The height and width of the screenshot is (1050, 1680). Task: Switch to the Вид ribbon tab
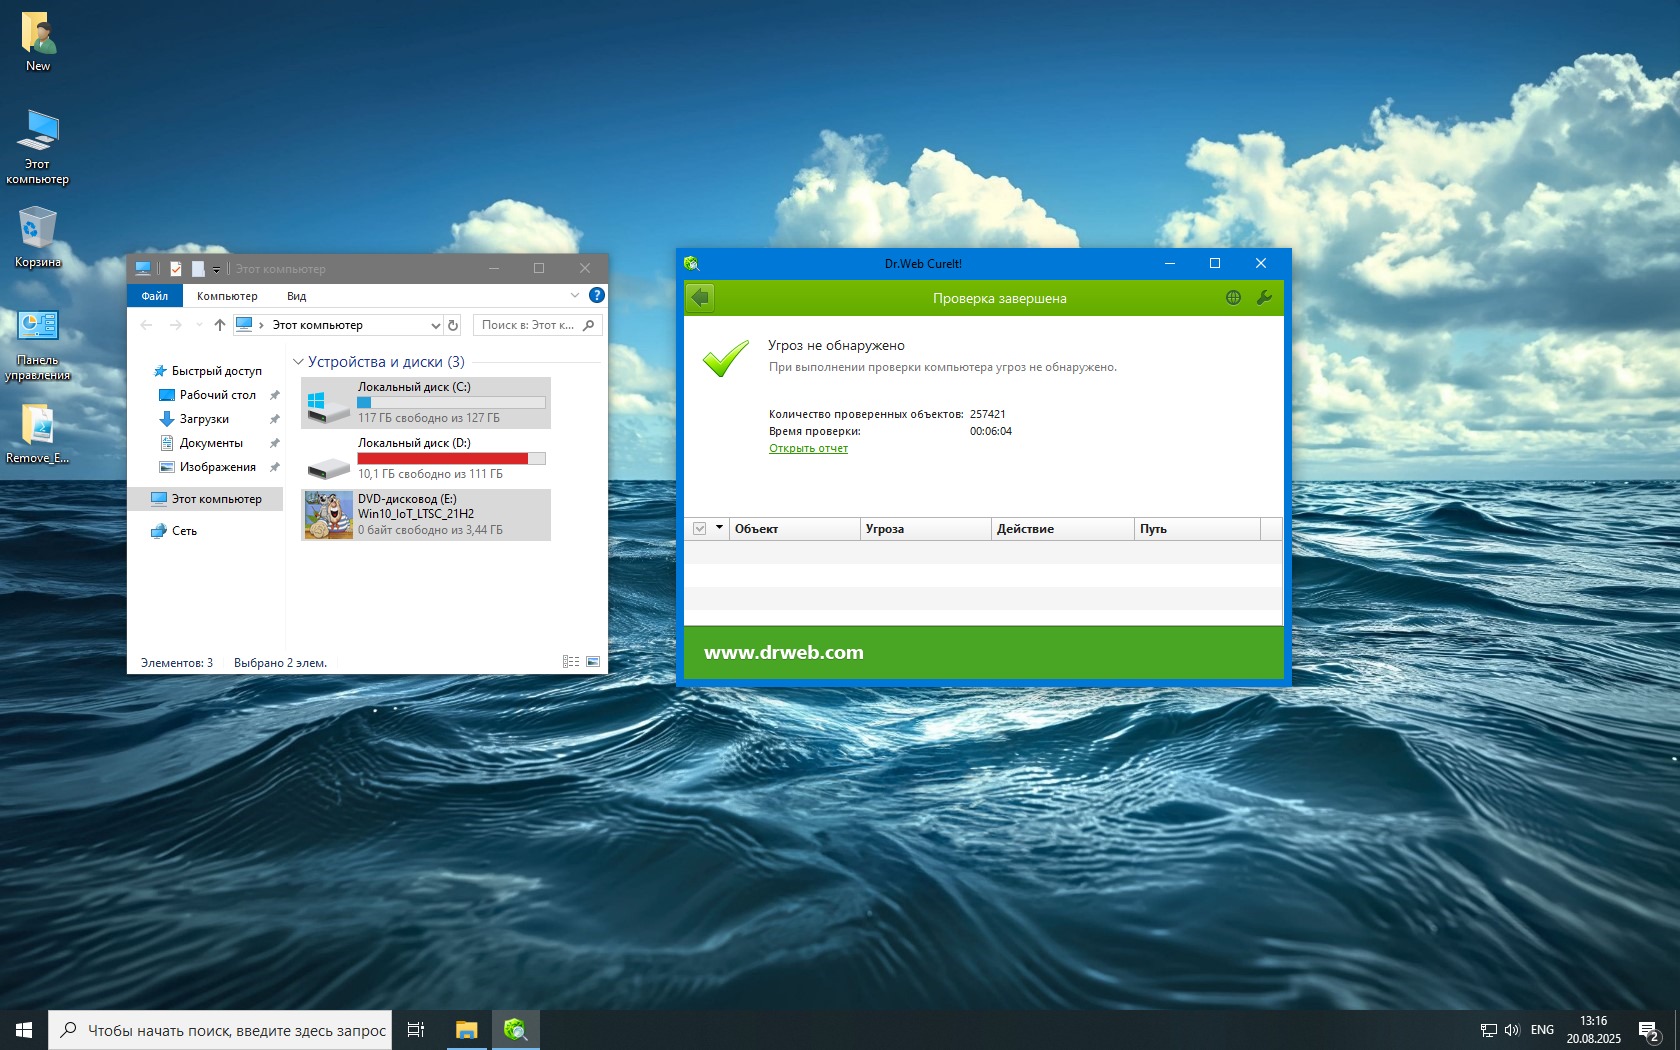(x=296, y=296)
